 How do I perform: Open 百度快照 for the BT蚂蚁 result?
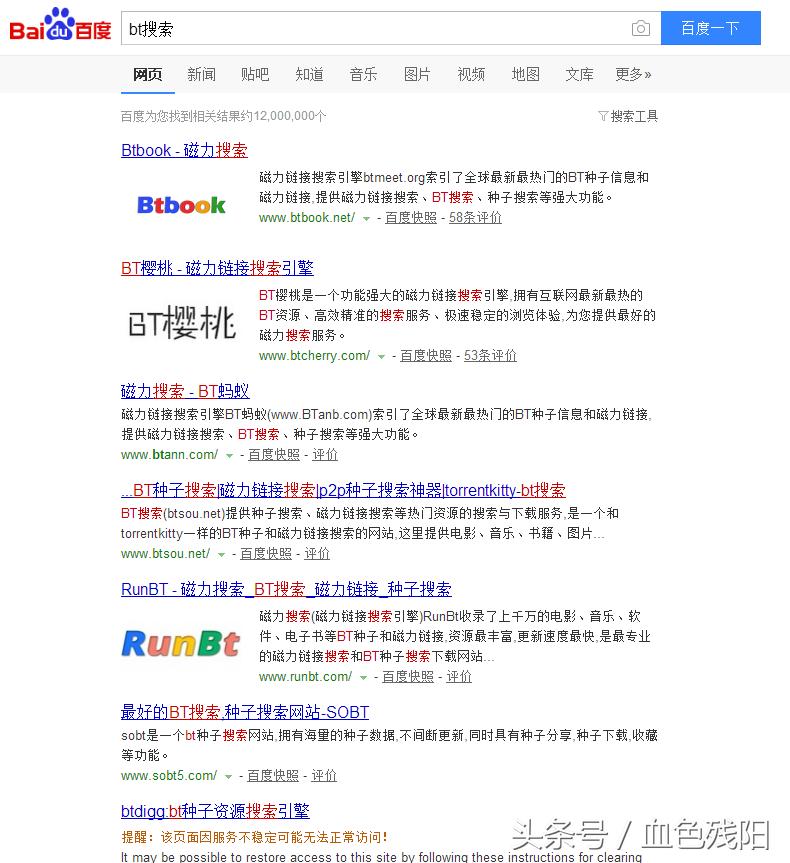point(274,455)
